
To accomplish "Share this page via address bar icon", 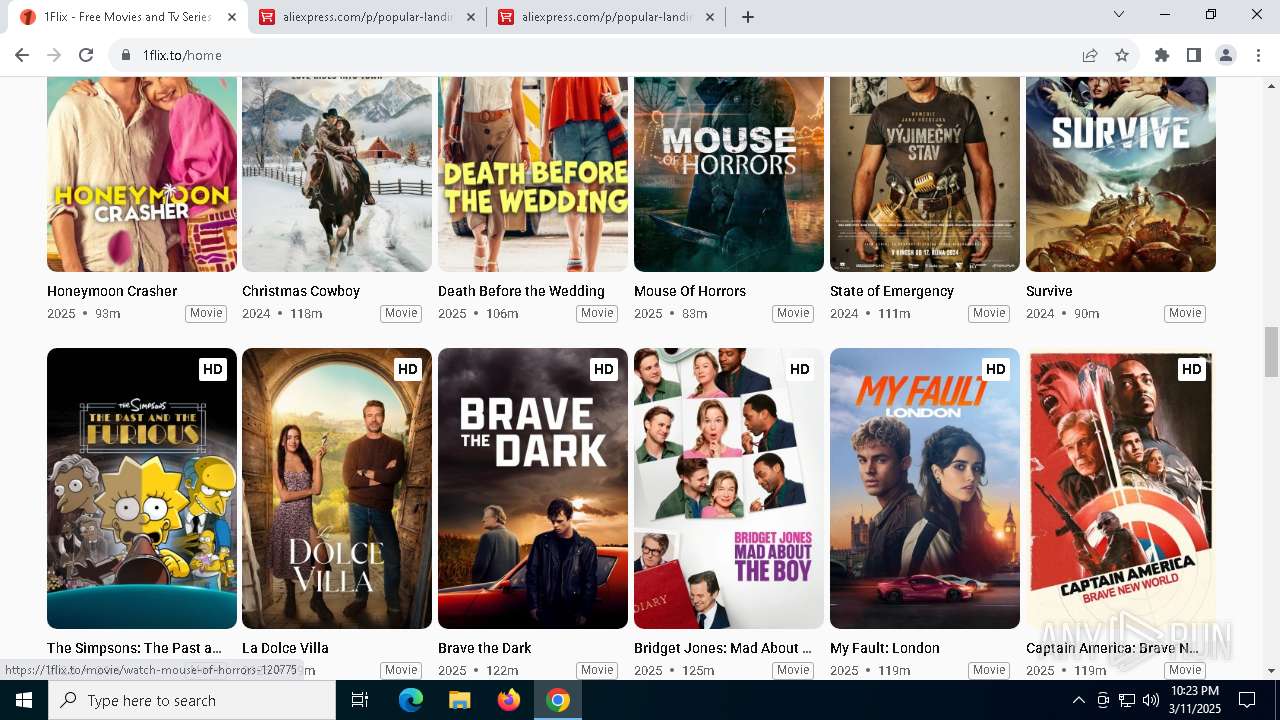I will pyautogui.click(x=1090, y=55).
